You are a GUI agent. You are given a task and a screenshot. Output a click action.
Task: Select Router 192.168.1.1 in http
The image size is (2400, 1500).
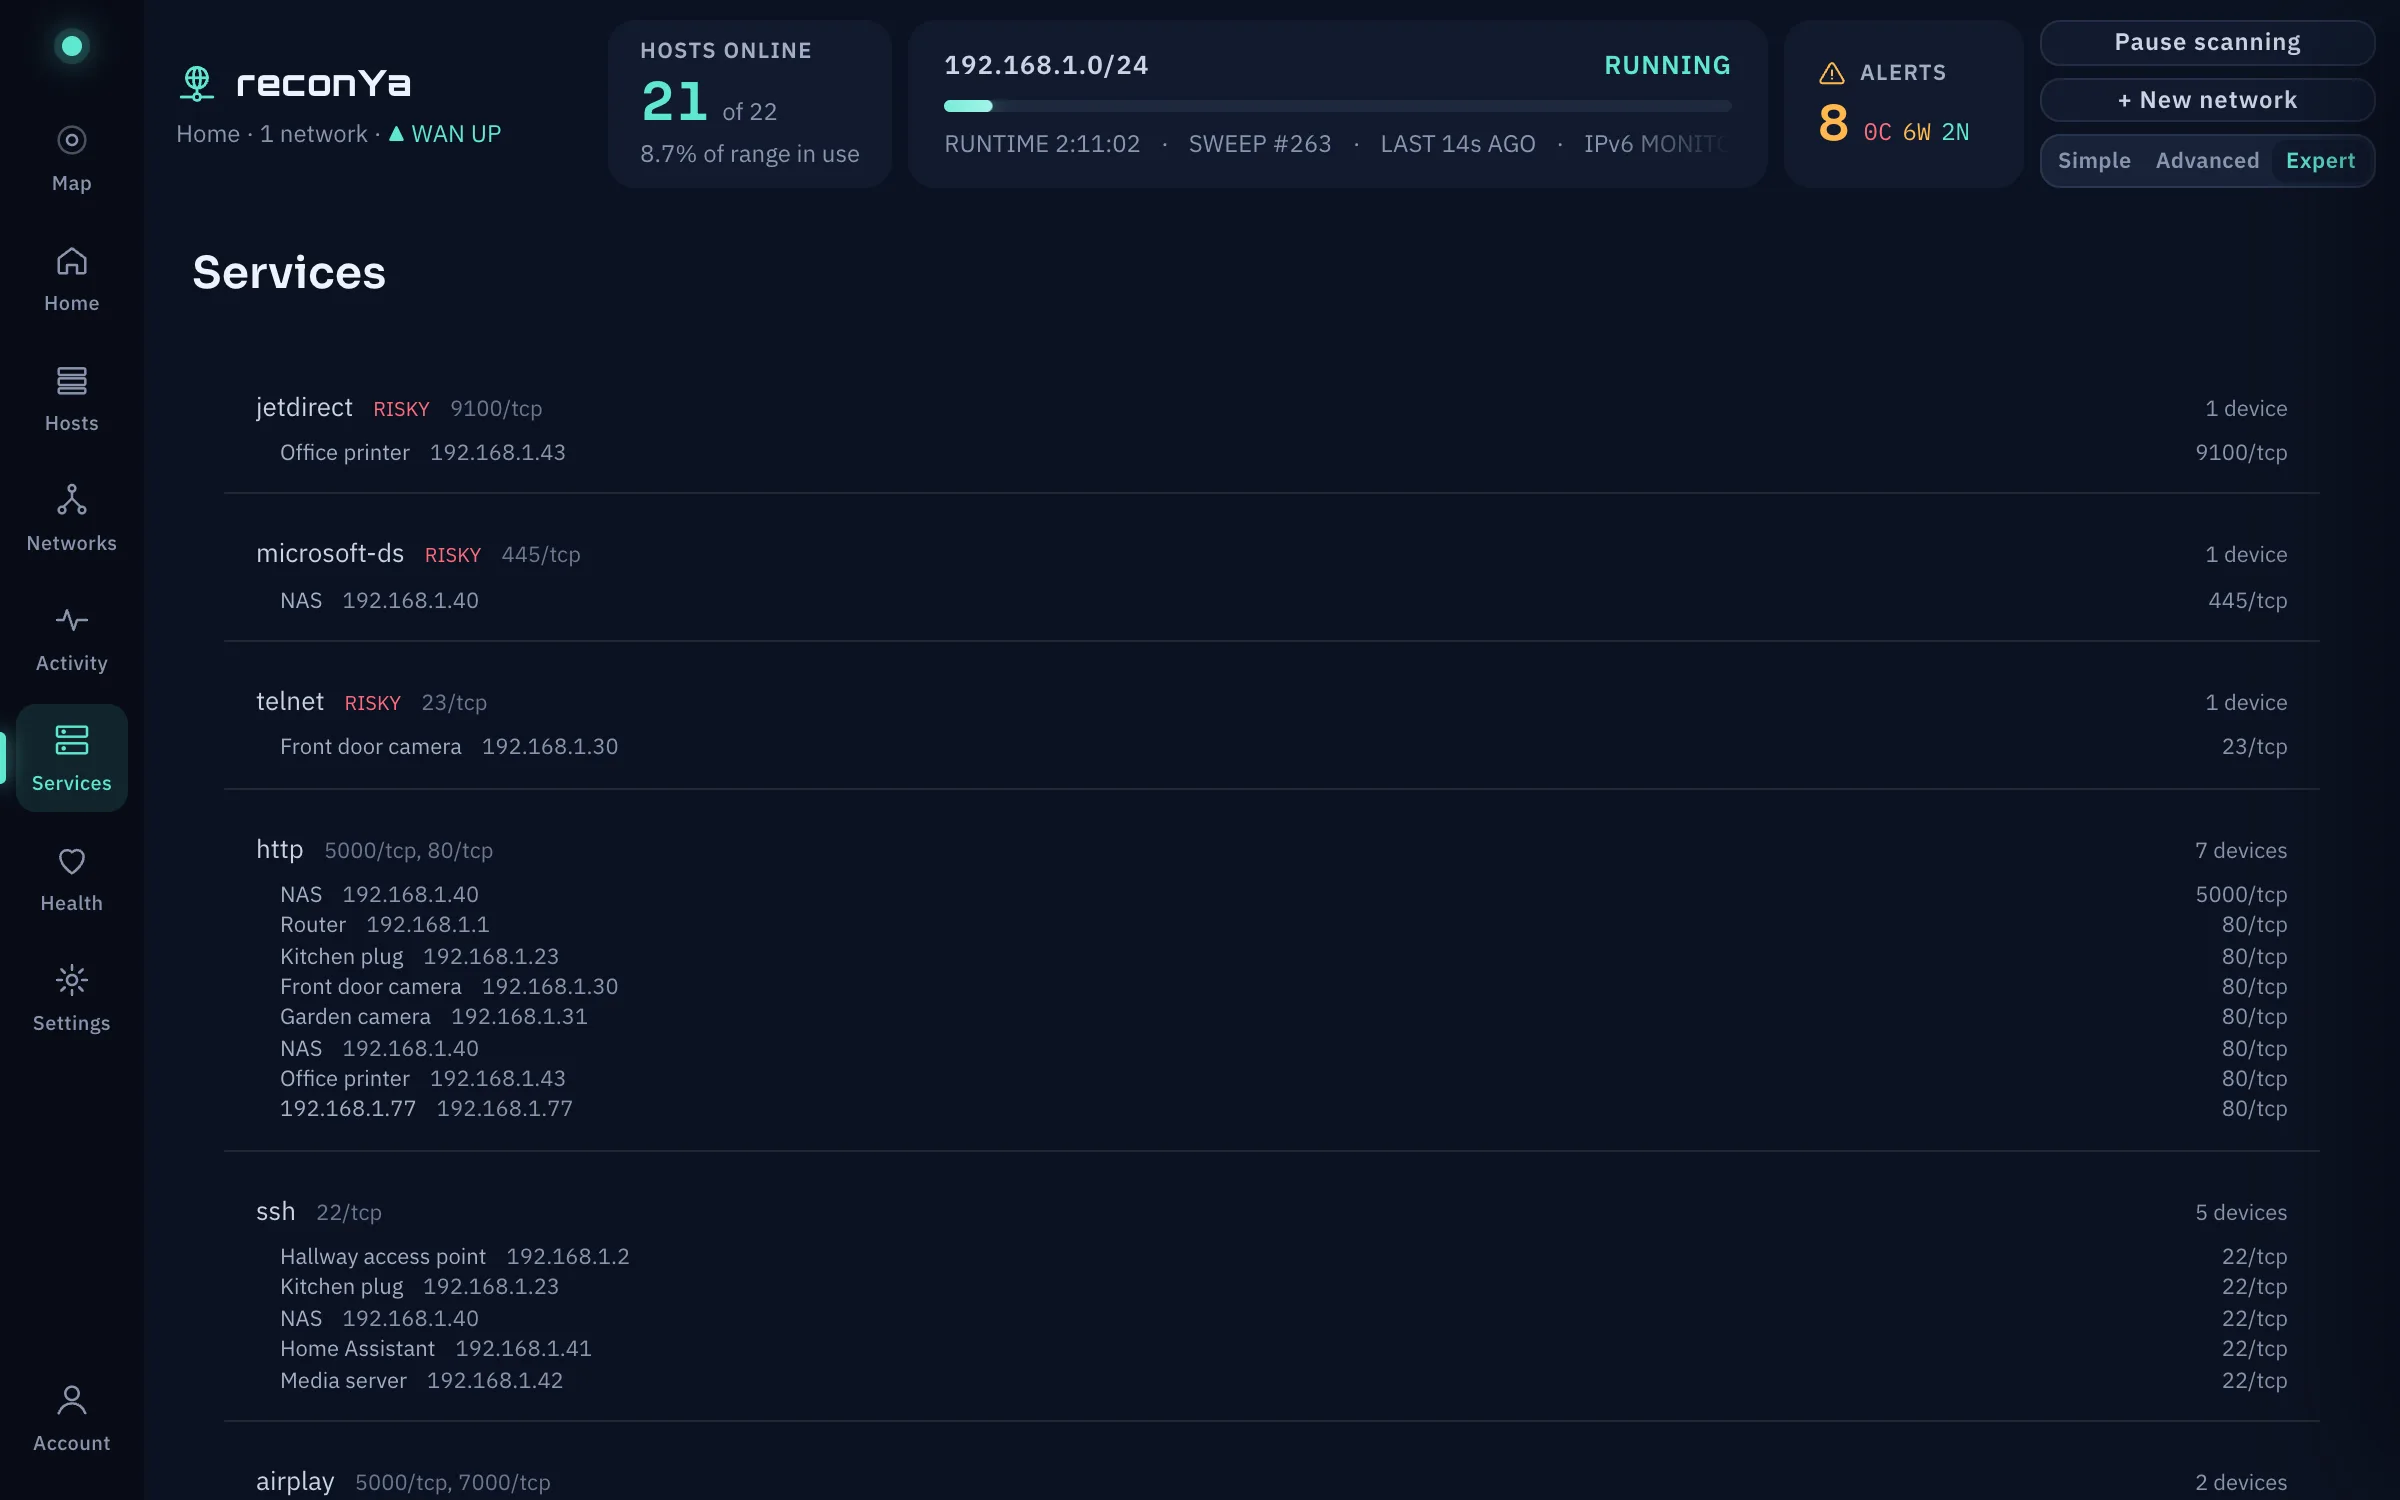1283,925
